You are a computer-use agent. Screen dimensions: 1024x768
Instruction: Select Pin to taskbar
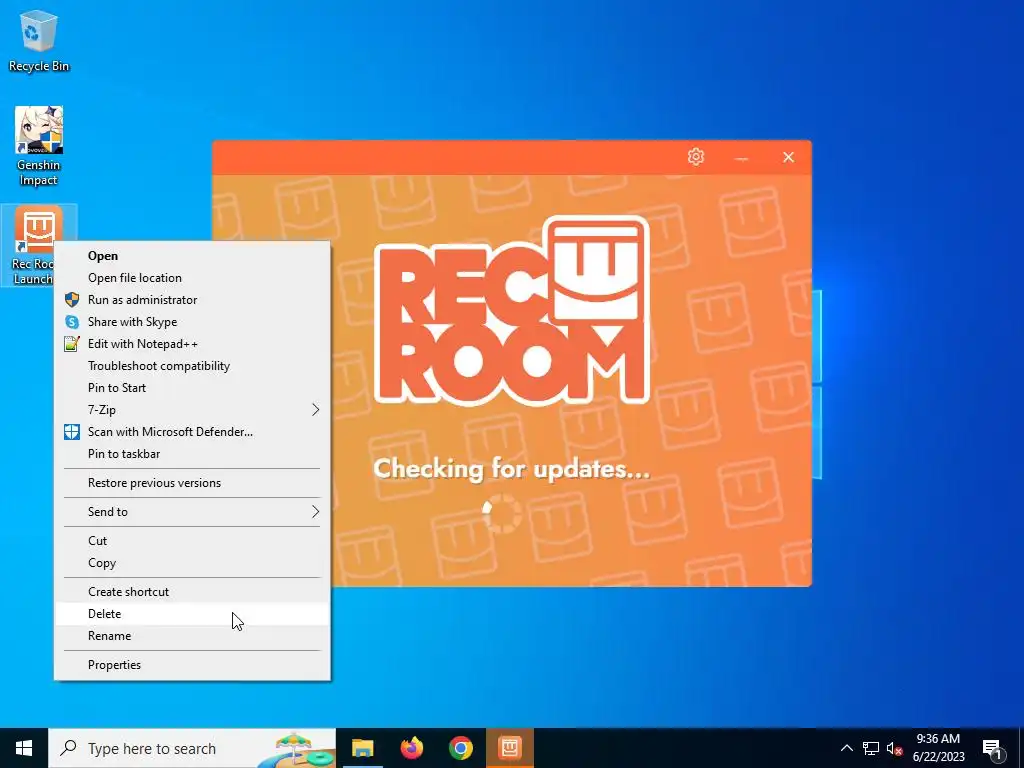(192, 454)
